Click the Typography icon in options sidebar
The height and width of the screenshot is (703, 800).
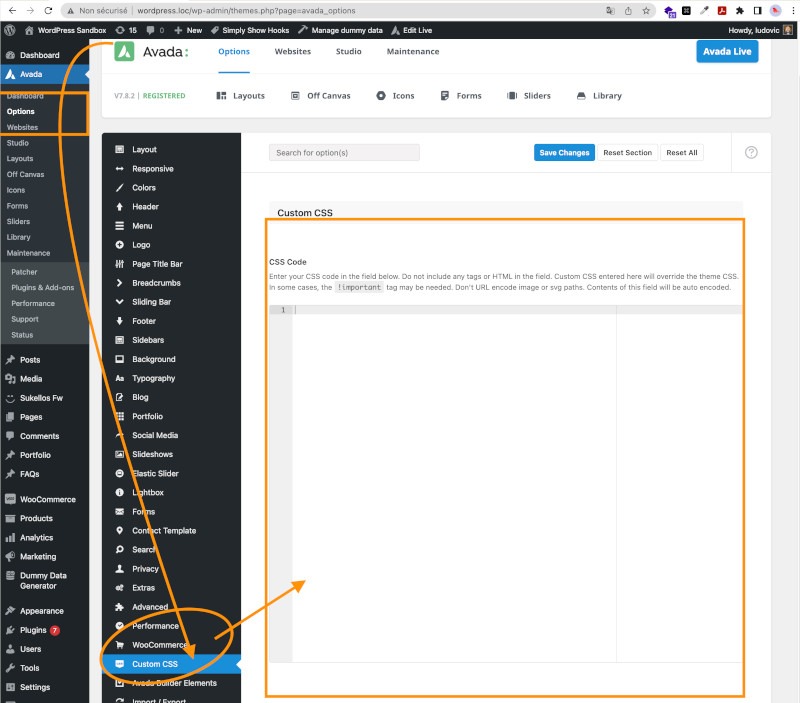point(120,379)
